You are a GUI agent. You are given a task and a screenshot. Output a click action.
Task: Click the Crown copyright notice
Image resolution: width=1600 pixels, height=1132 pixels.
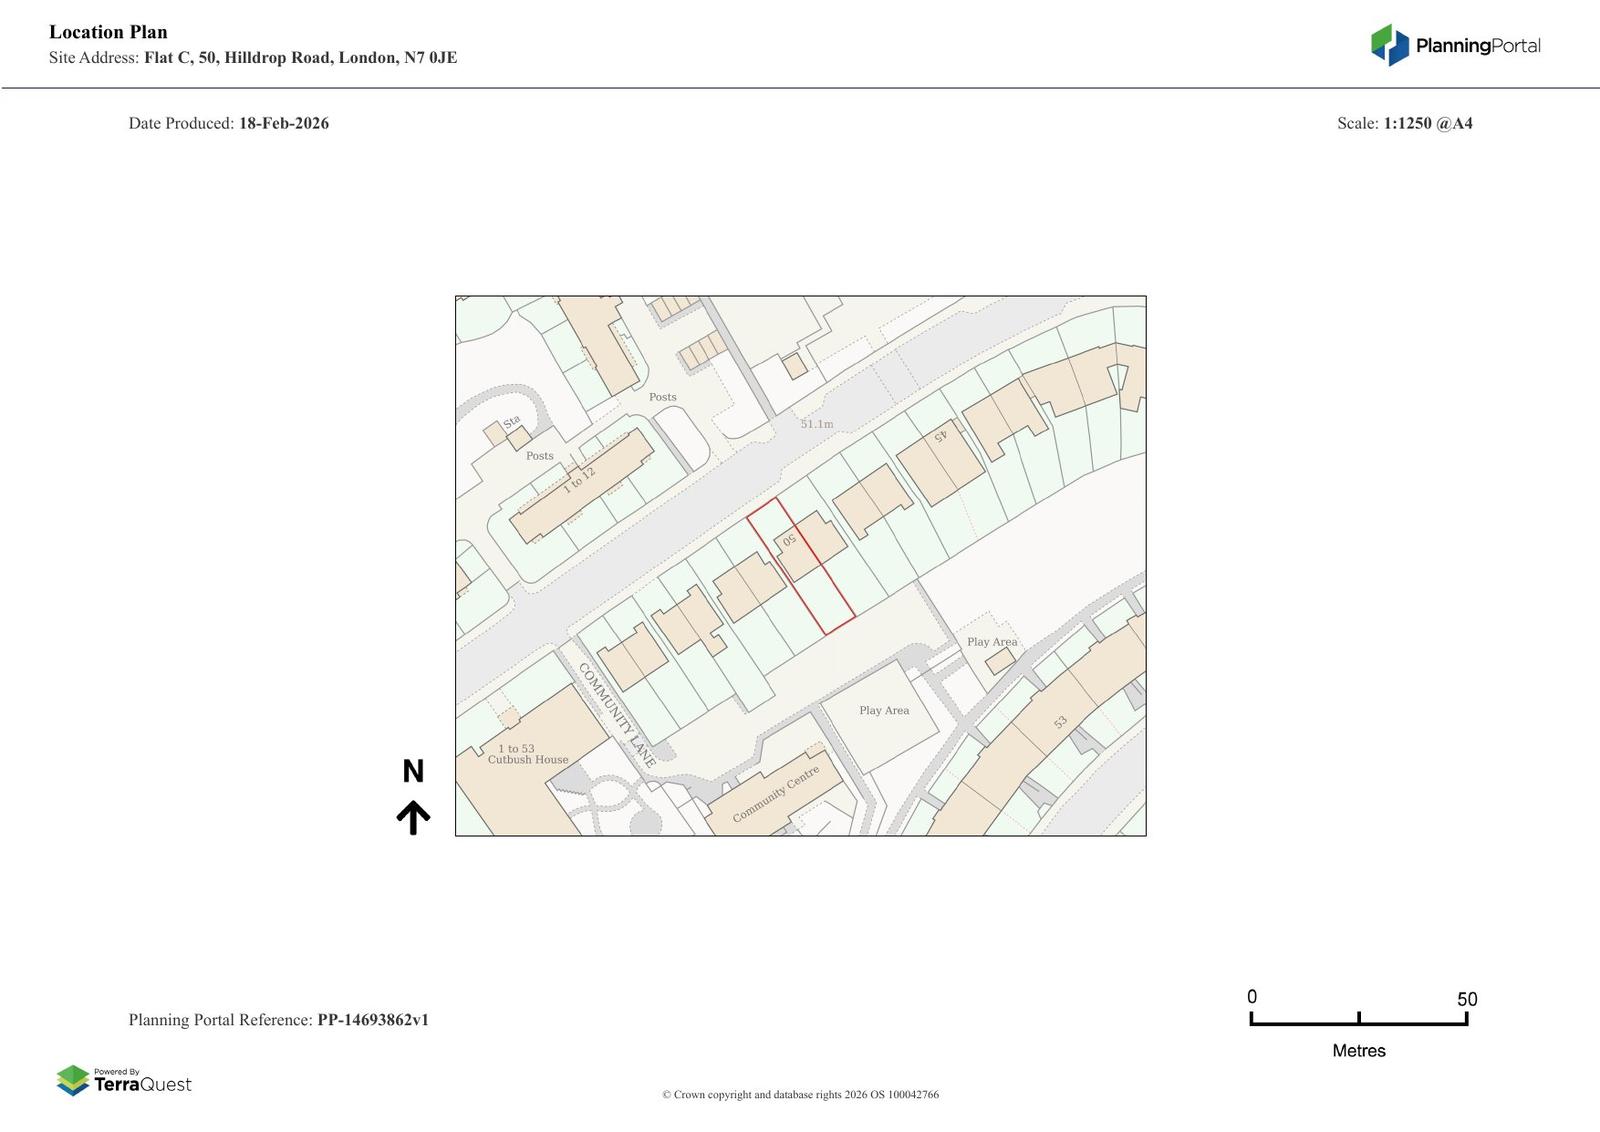[x=800, y=1094]
